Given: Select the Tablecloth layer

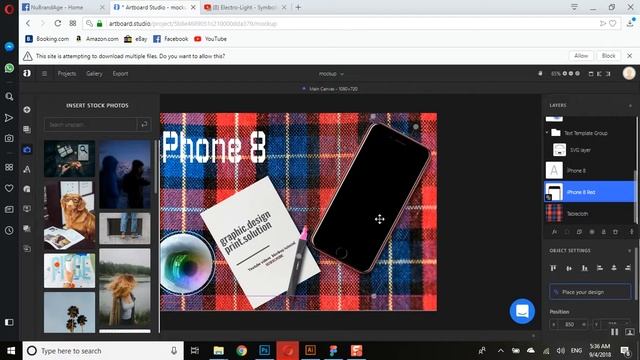Looking at the screenshot, I should 589,213.
